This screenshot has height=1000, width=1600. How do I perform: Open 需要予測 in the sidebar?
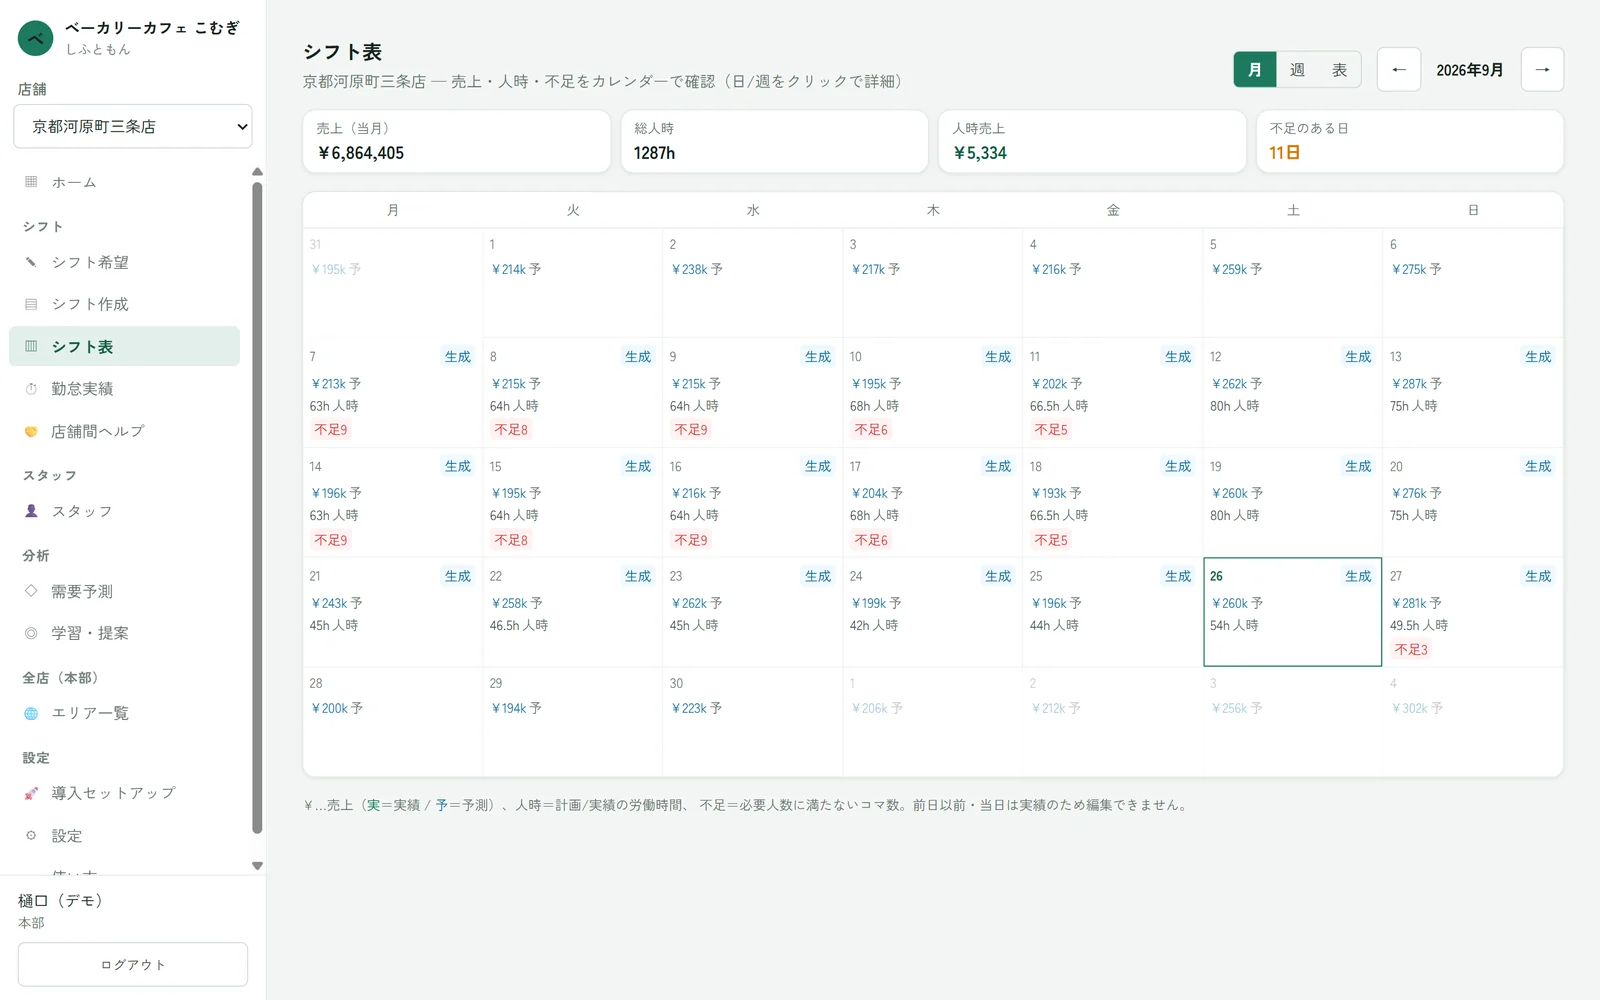click(x=125, y=591)
